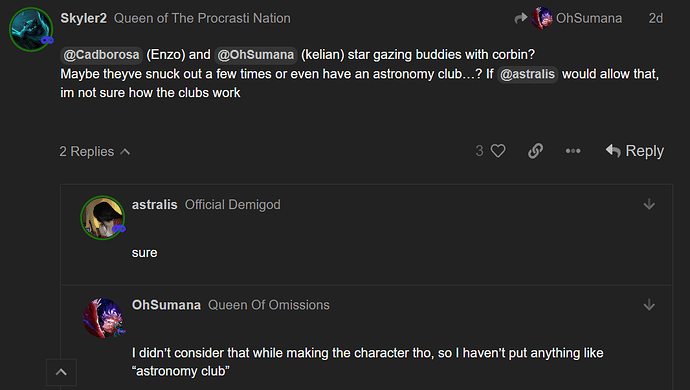Collapse the 2 Replies section
Image resolution: width=690 pixels, height=390 pixels.
click(x=95, y=151)
